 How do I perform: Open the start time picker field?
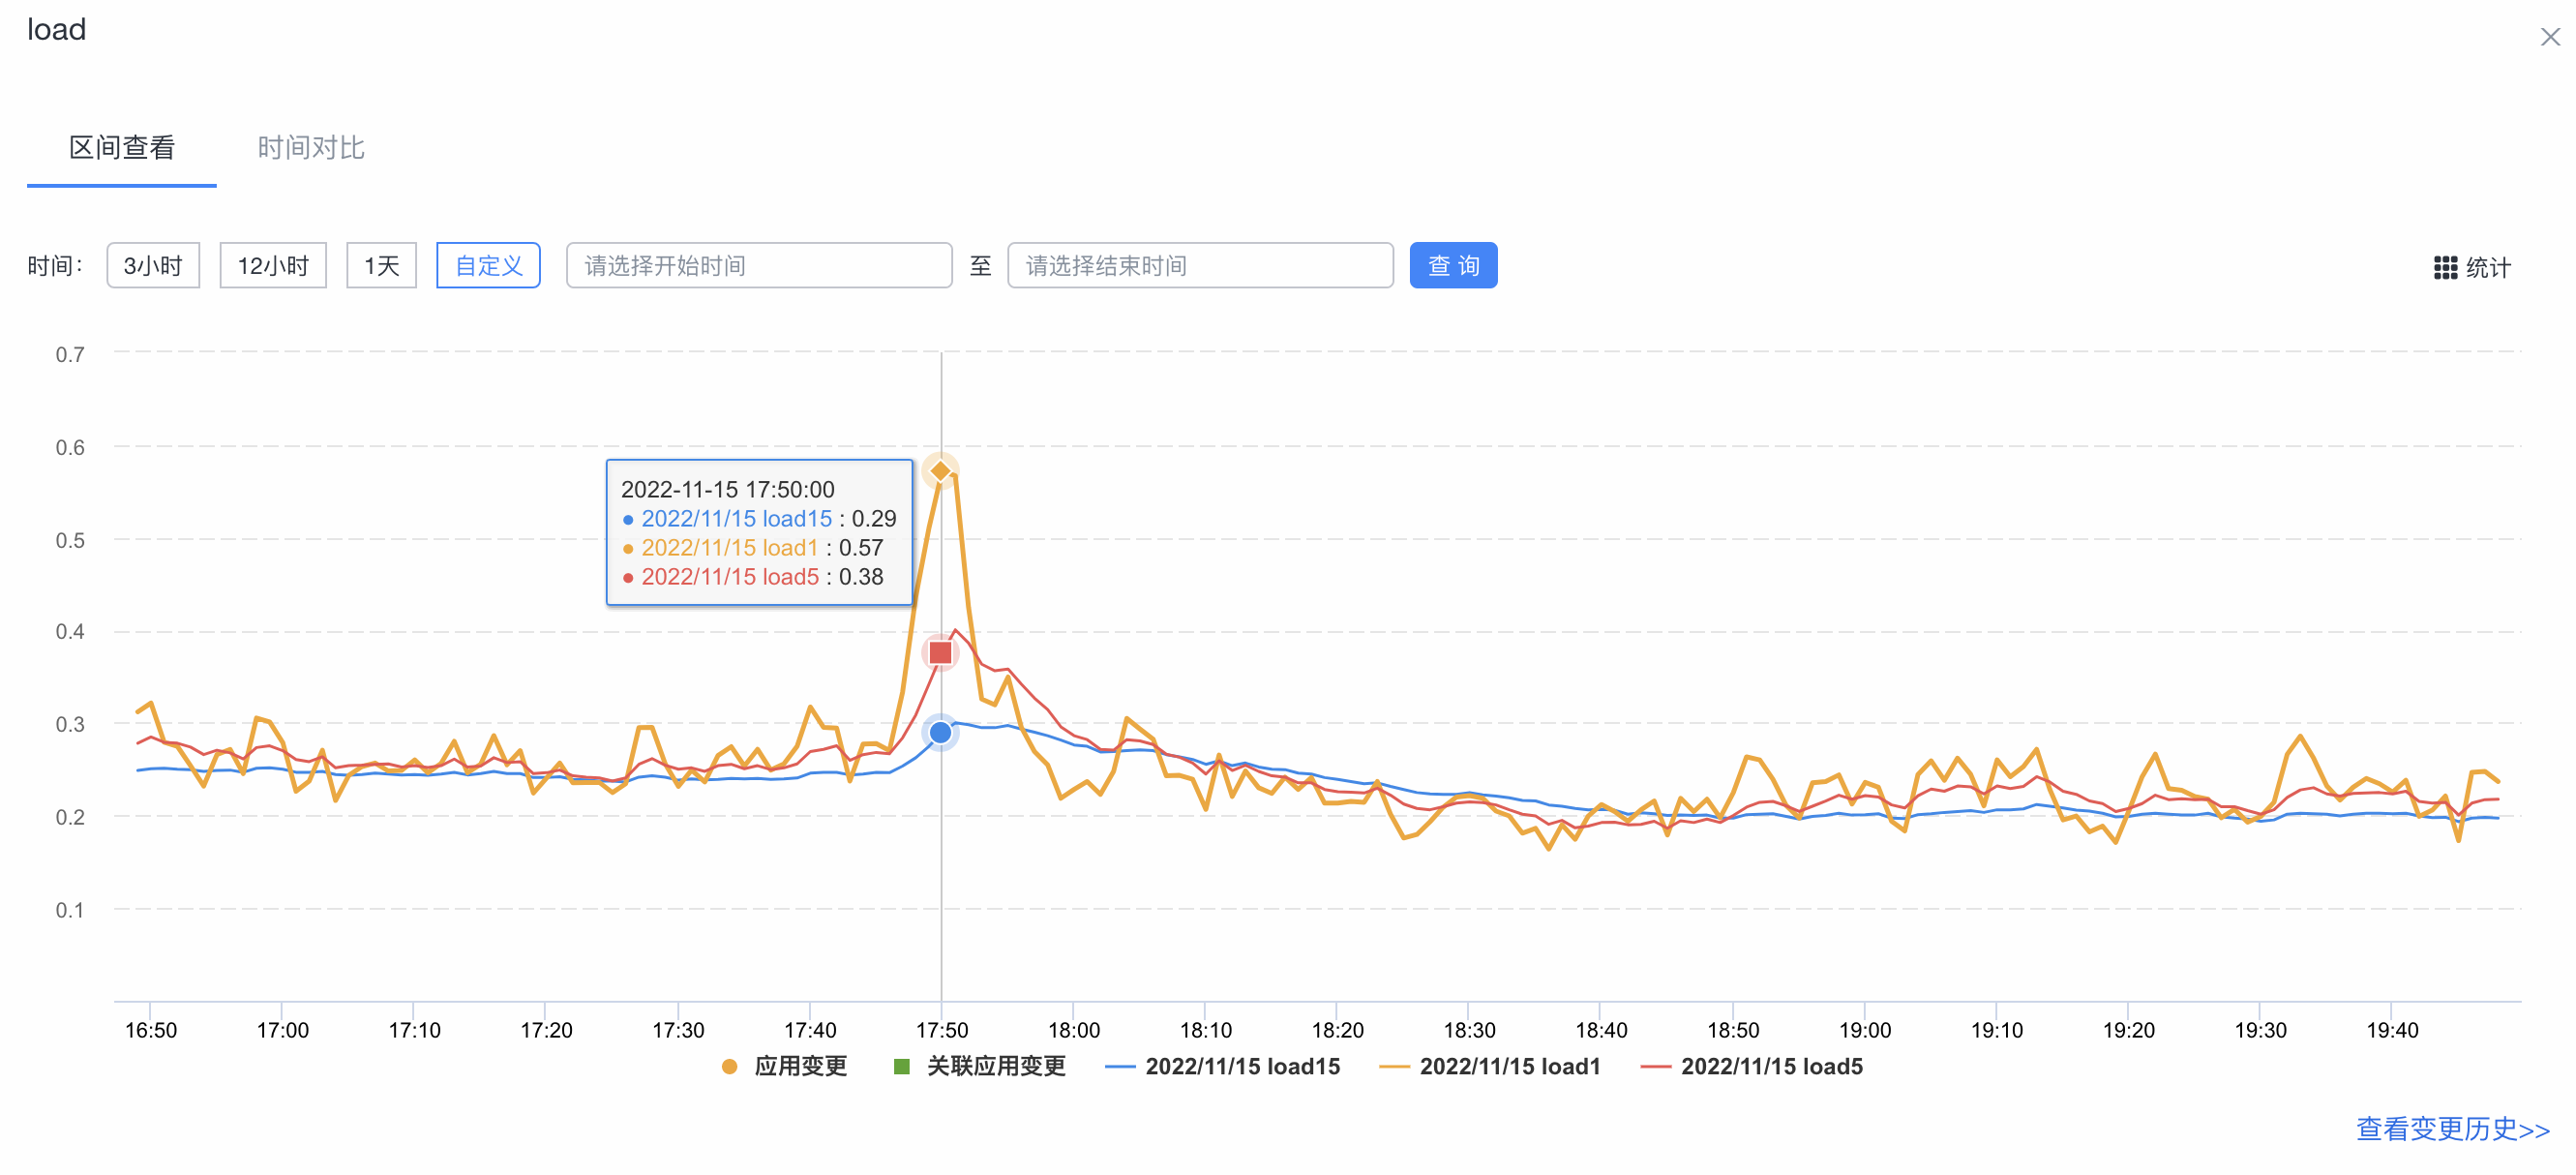(758, 266)
